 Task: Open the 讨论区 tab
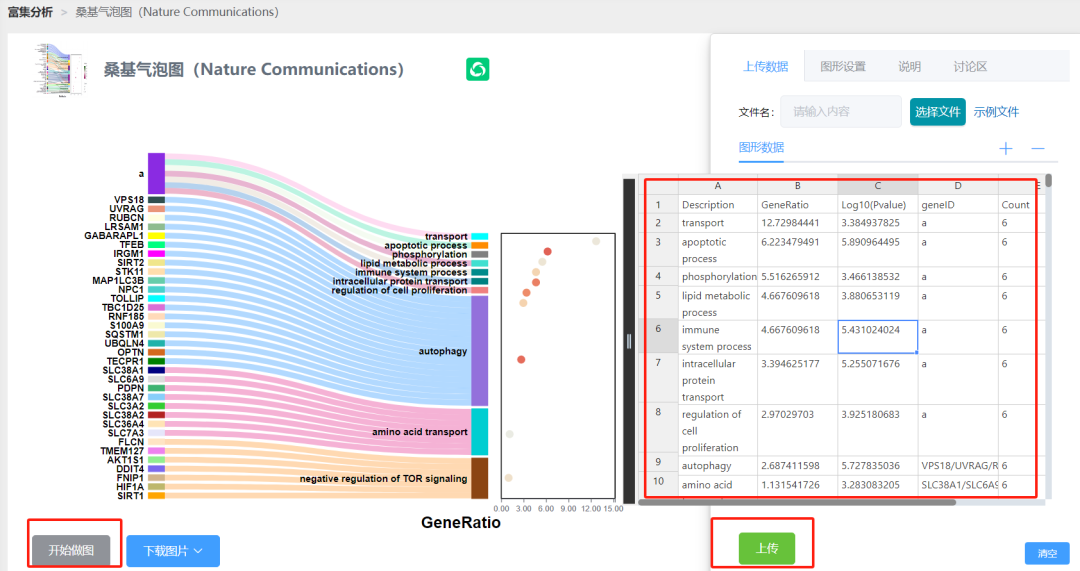(970, 67)
